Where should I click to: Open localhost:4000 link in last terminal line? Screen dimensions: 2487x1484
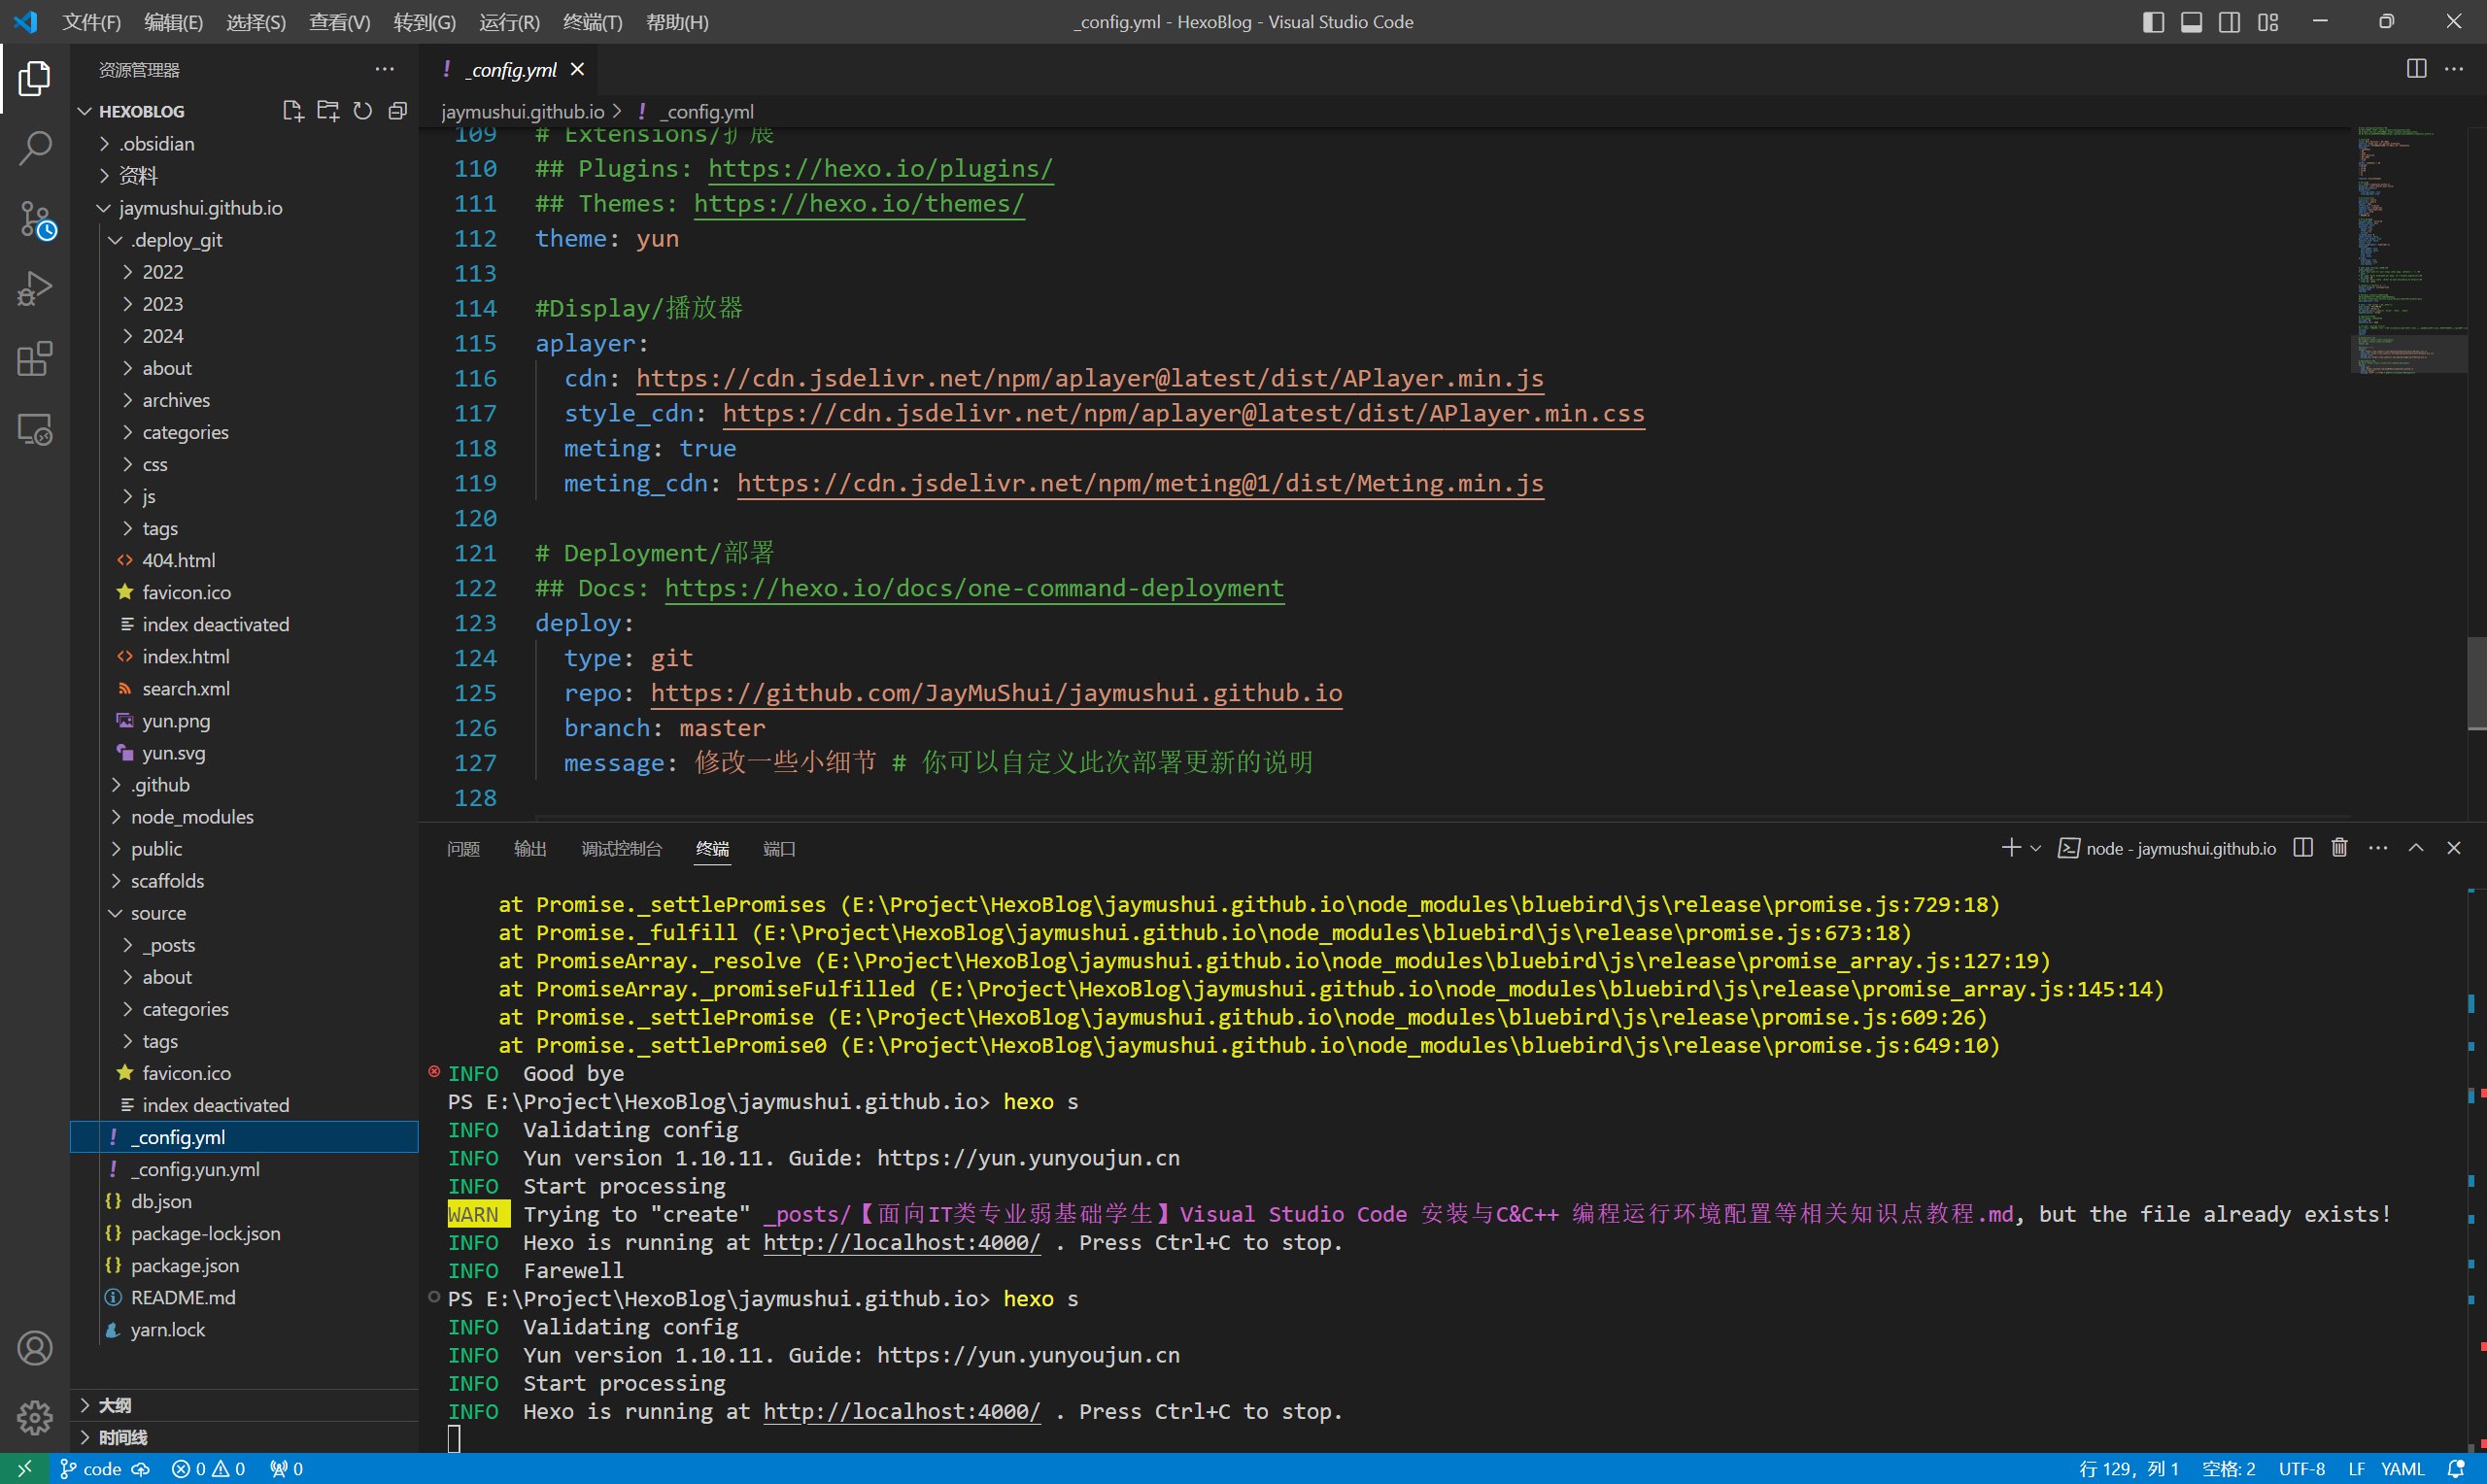click(902, 1412)
